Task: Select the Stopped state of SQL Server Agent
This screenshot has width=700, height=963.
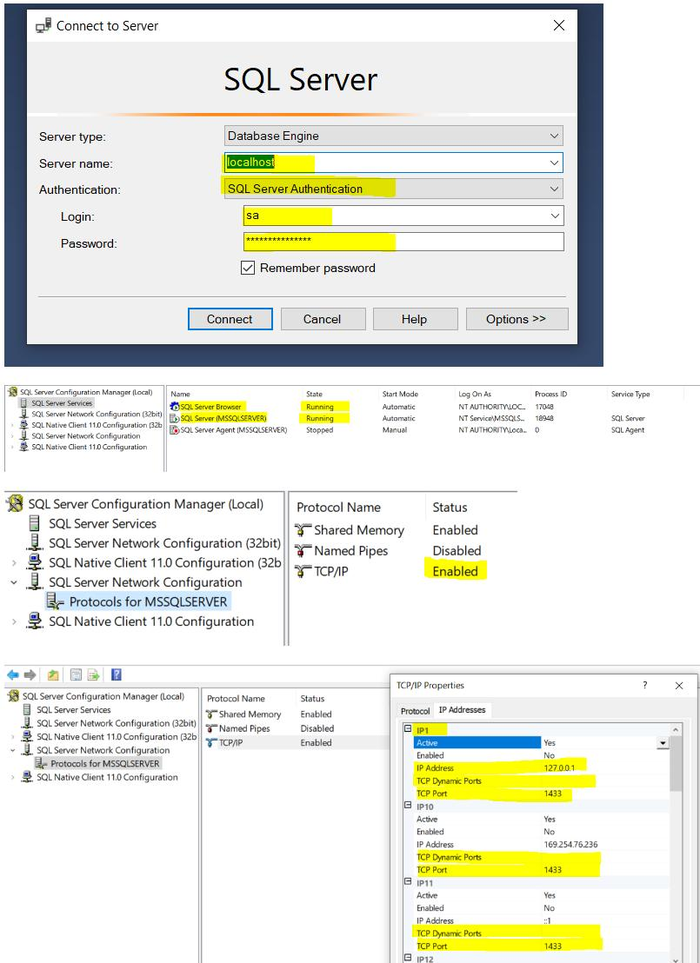Action: pyautogui.click(x=319, y=430)
